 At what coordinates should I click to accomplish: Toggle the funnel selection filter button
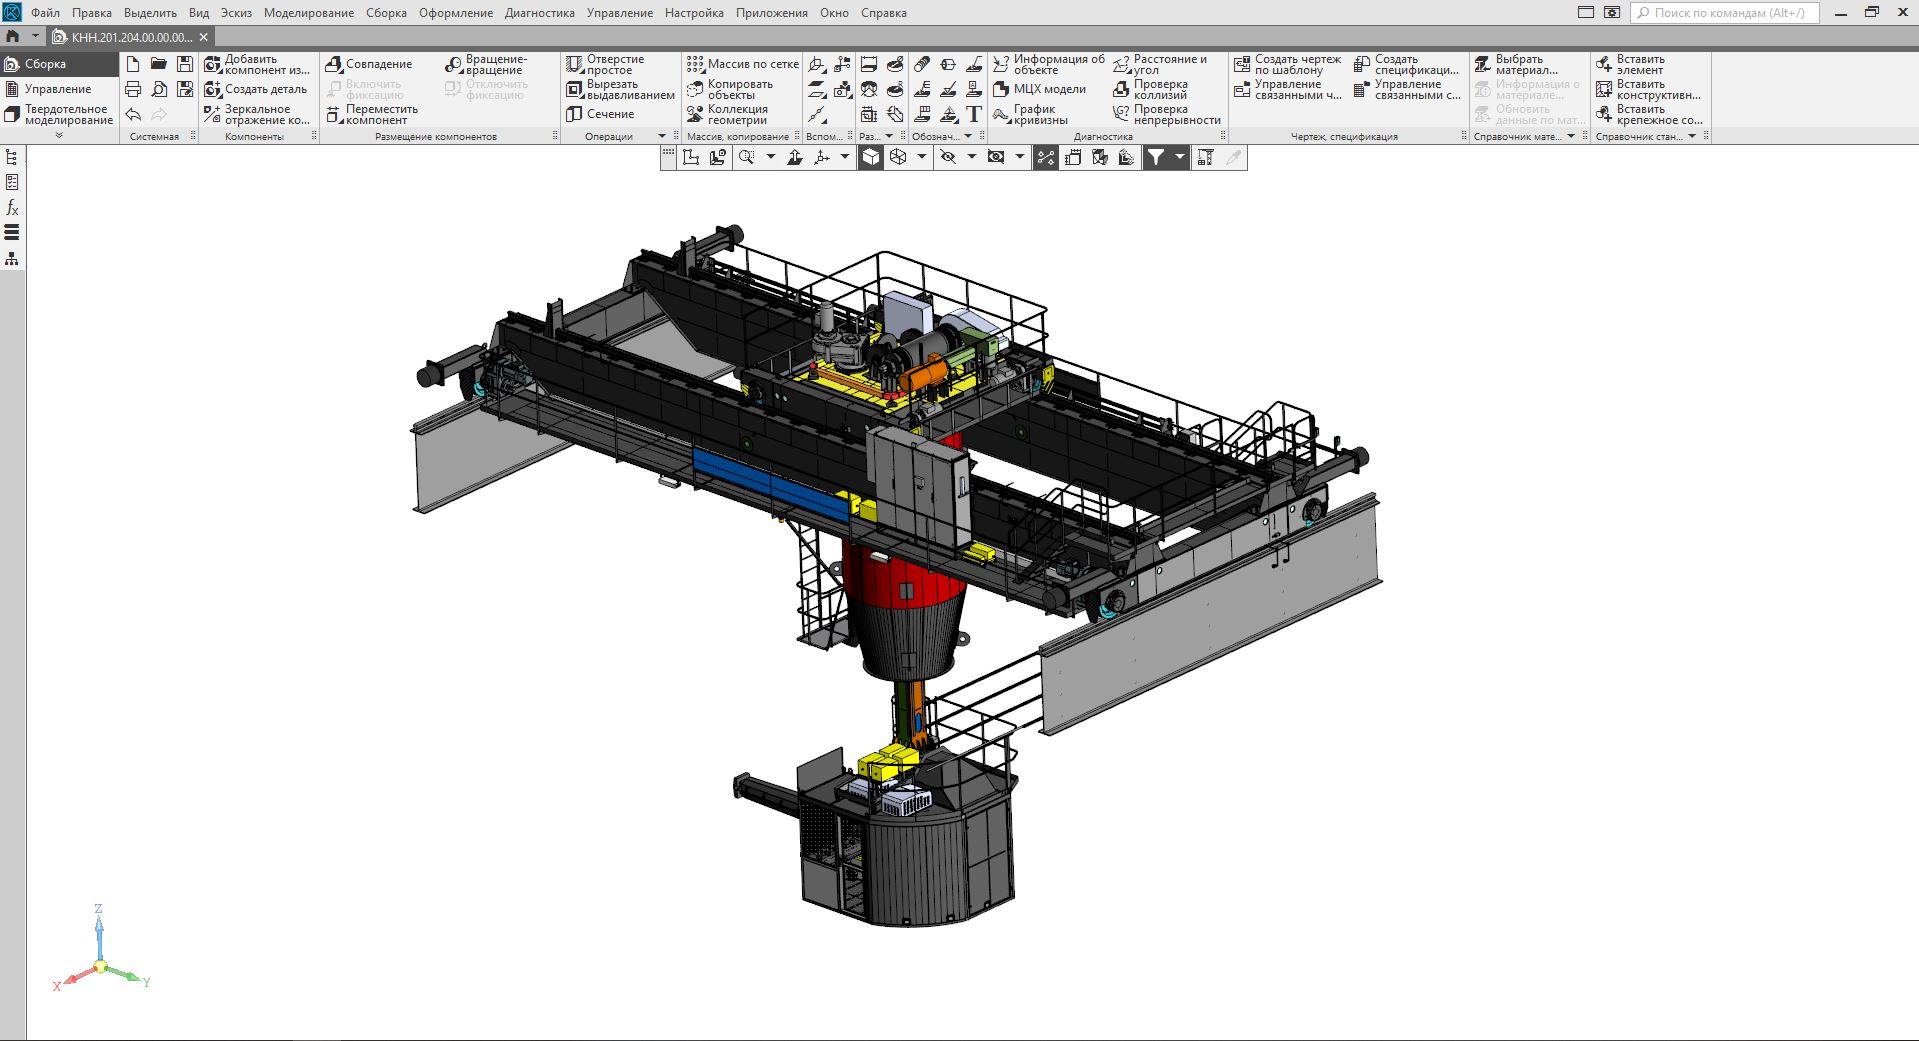pos(1156,157)
